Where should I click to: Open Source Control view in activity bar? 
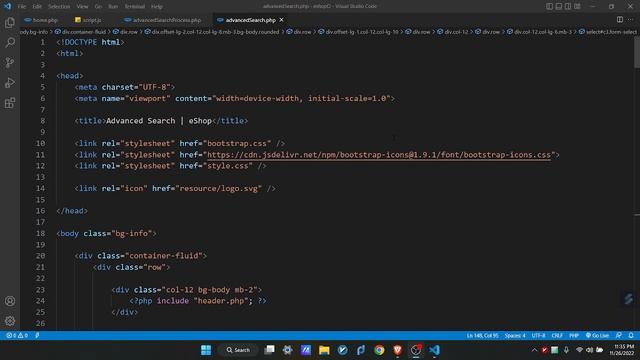10,62
